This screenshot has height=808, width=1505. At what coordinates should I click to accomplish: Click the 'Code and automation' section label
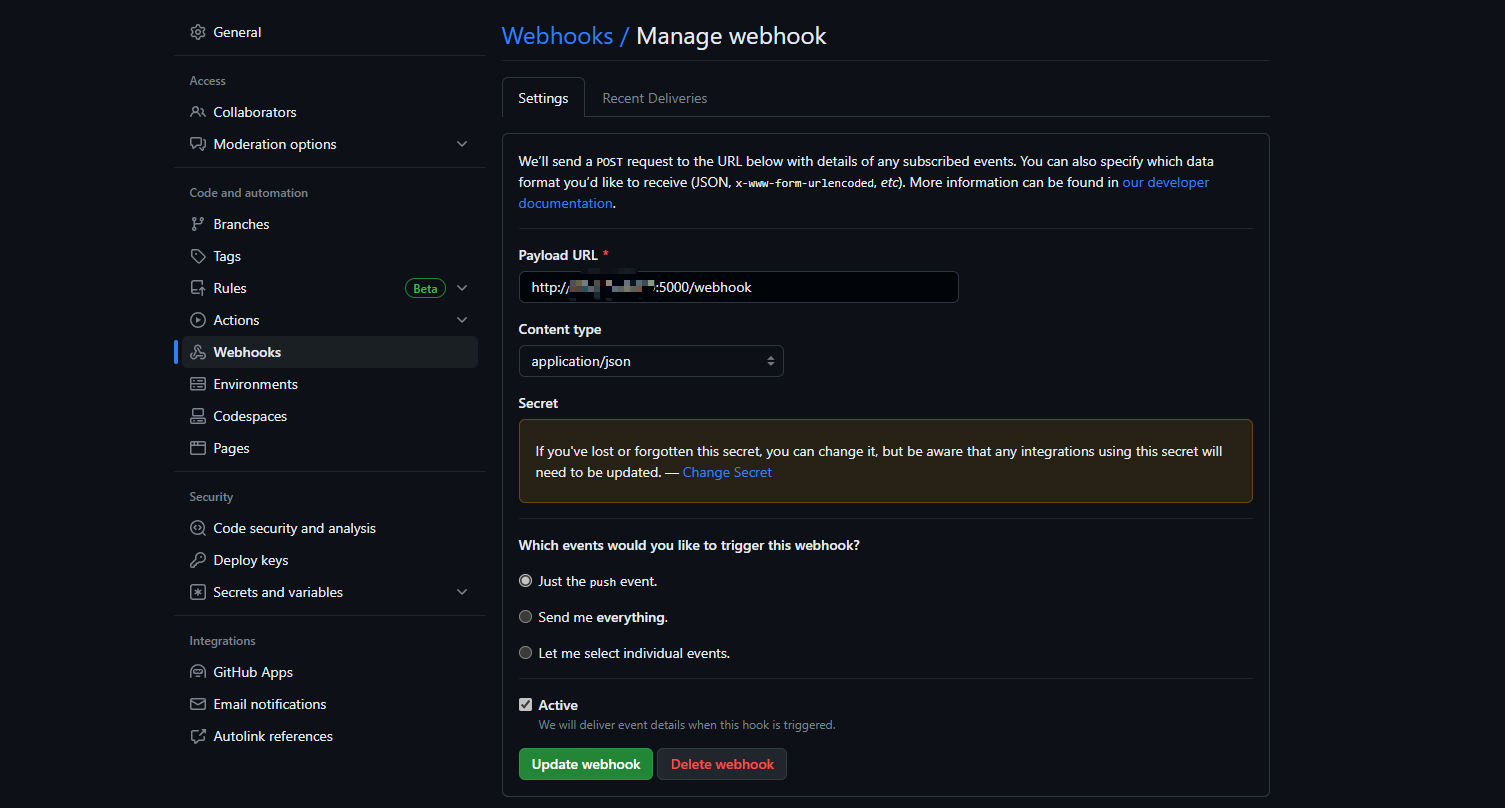click(249, 193)
